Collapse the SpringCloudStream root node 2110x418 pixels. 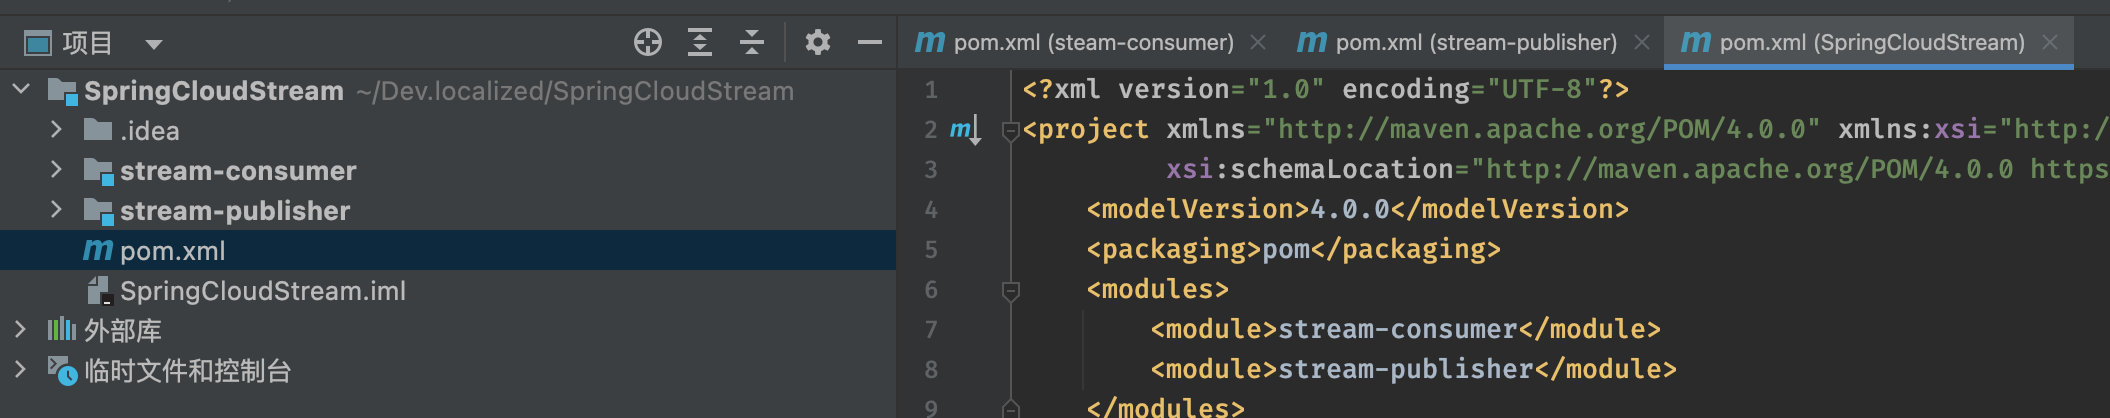[21, 90]
